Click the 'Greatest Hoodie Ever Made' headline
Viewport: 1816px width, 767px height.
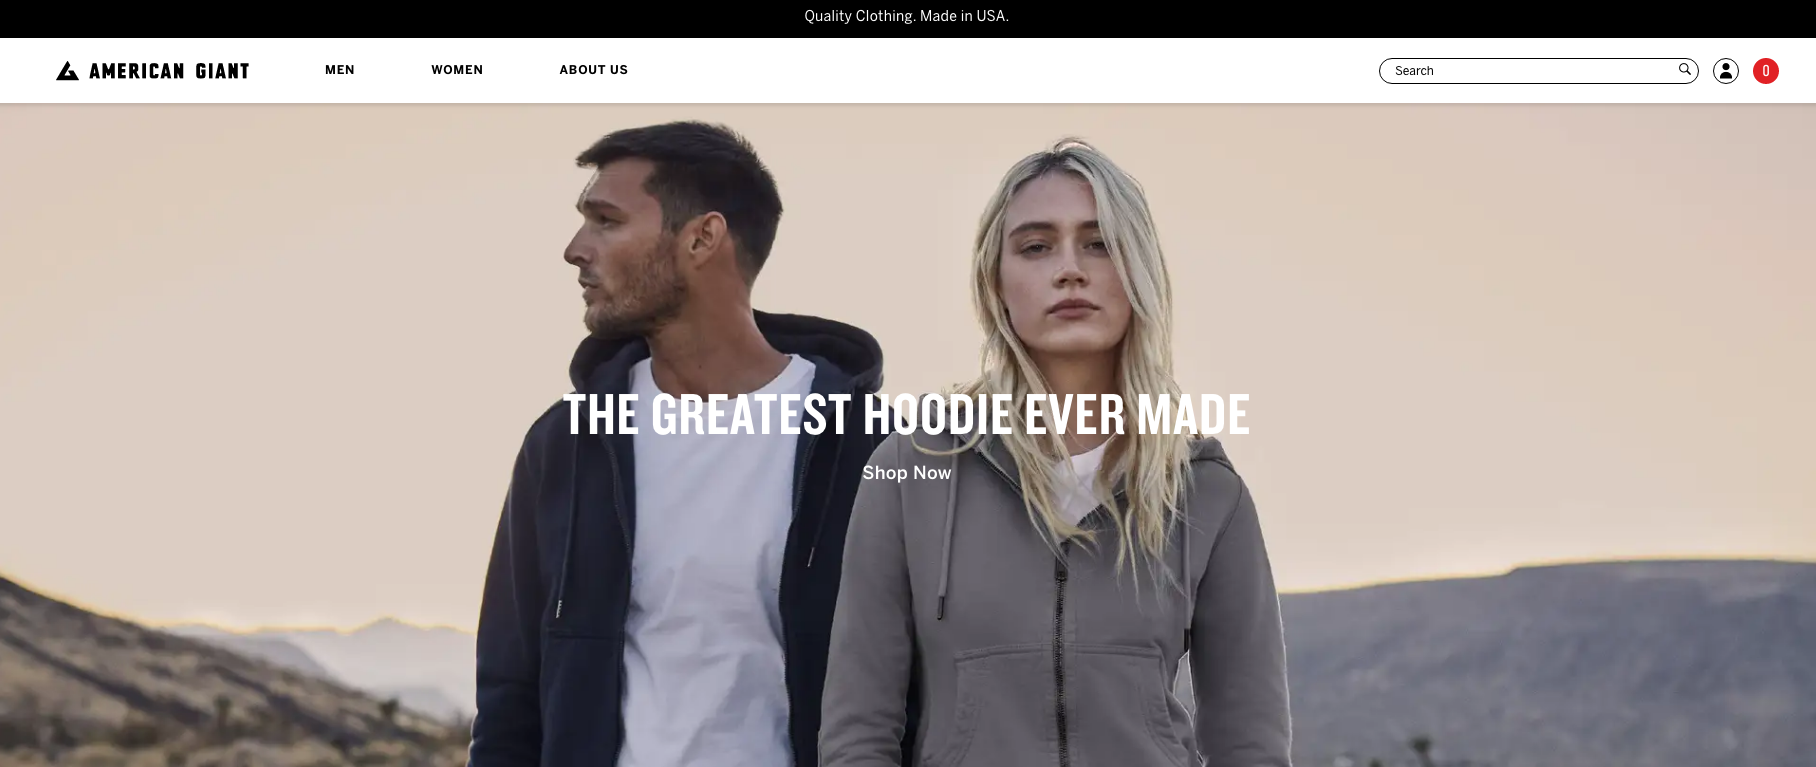coord(906,415)
